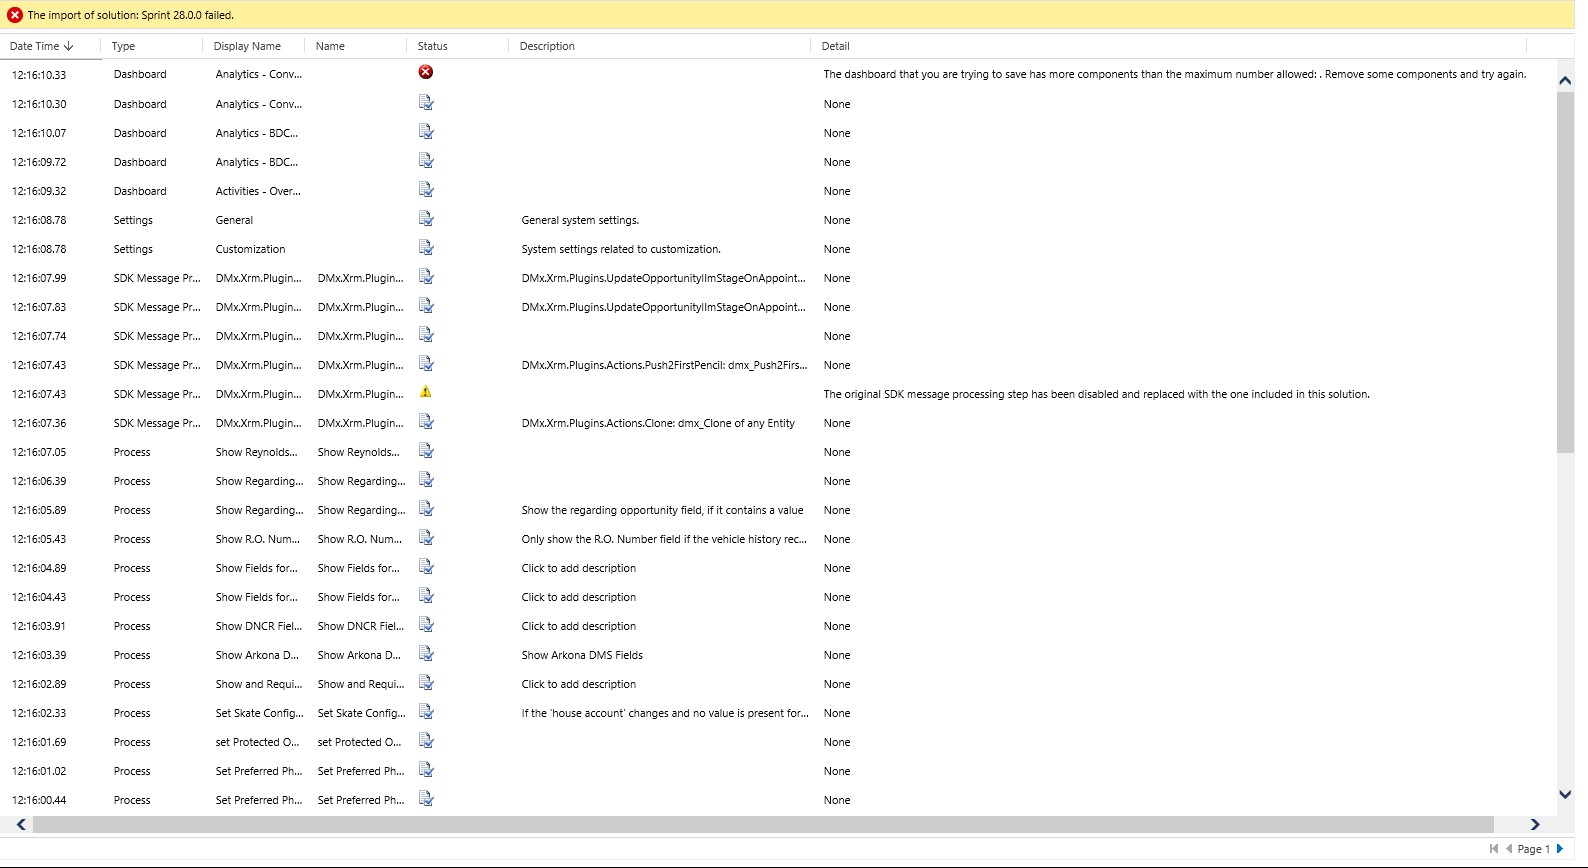
Task: Click the 'Push2FirstPencil' description text
Action: [664, 365]
